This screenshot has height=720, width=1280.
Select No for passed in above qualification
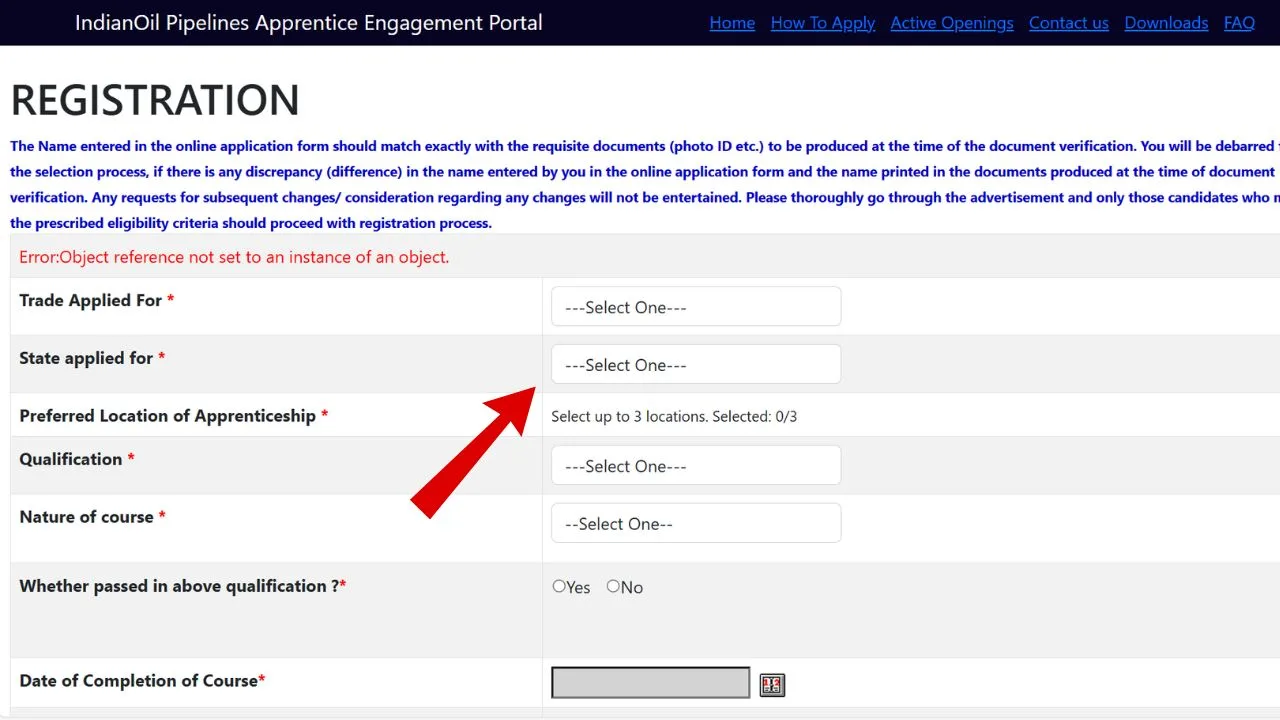tap(613, 586)
